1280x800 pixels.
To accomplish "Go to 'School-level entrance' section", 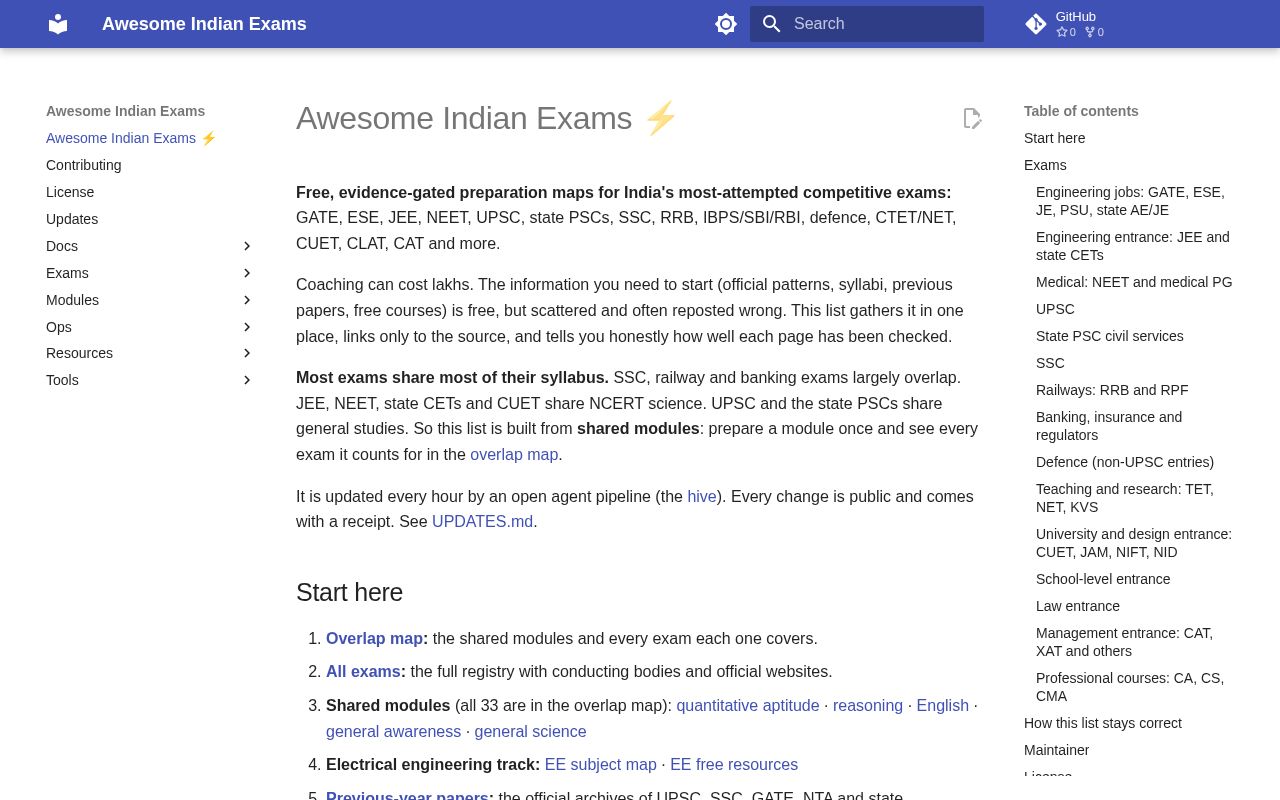I will [1103, 579].
